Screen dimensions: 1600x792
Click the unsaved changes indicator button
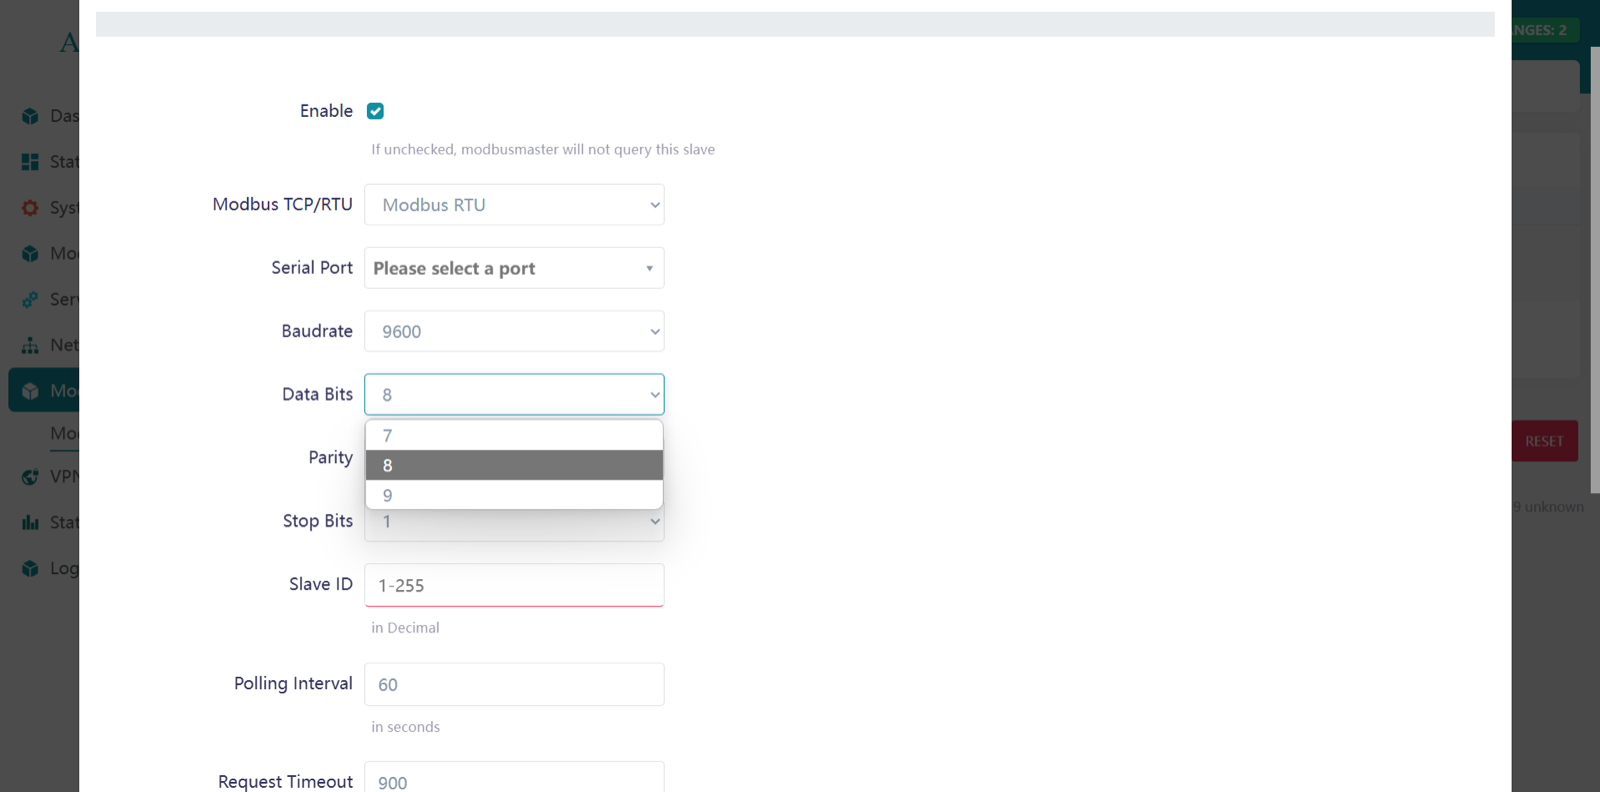[x=1545, y=30]
